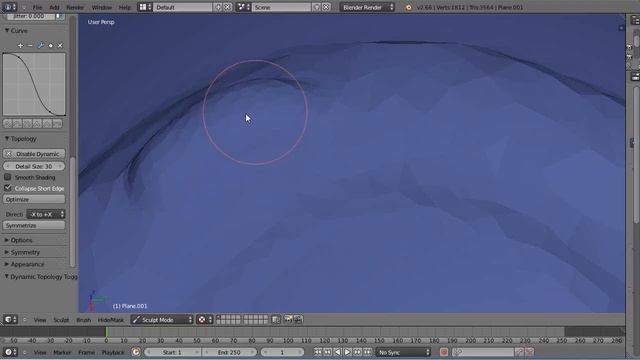This screenshot has width=640, height=360.
Task: Open the Render menu
Action: coord(75,7)
